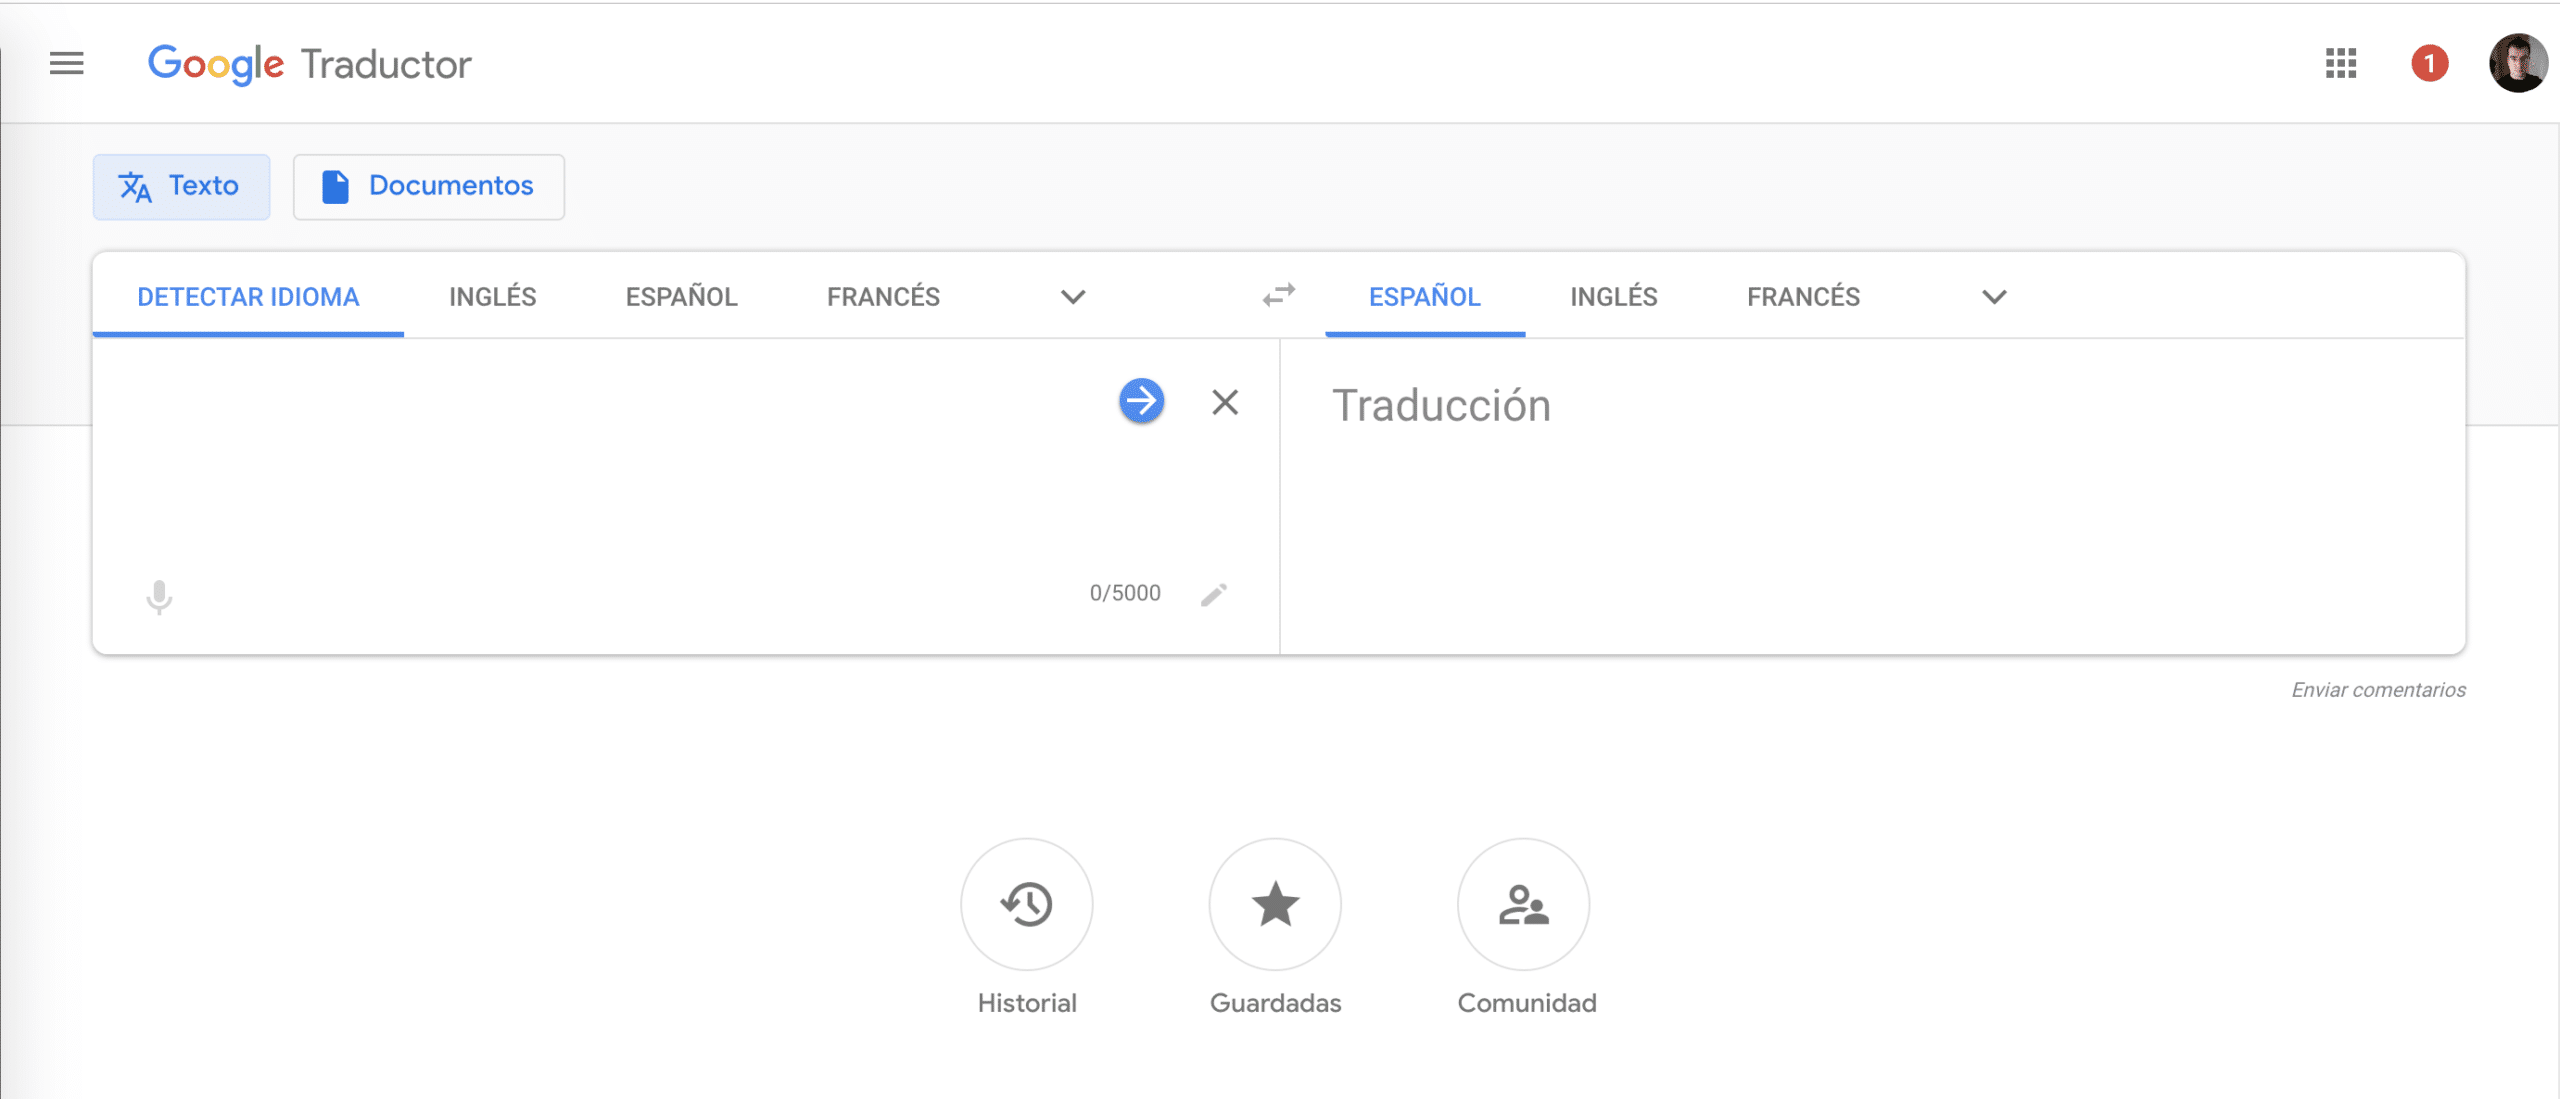This screenshot has width=2560, height=1099.
Task: Open the account profile picture
Action: (2517, 63)
